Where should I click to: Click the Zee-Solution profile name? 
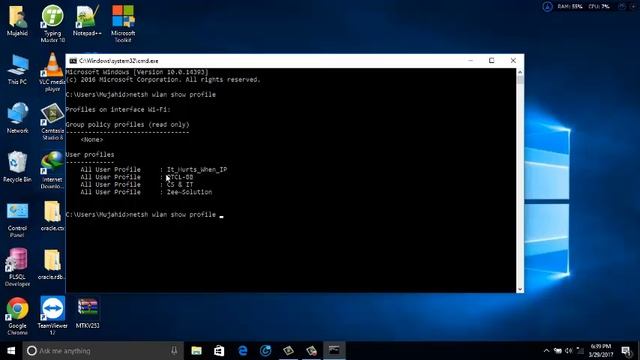189,192
